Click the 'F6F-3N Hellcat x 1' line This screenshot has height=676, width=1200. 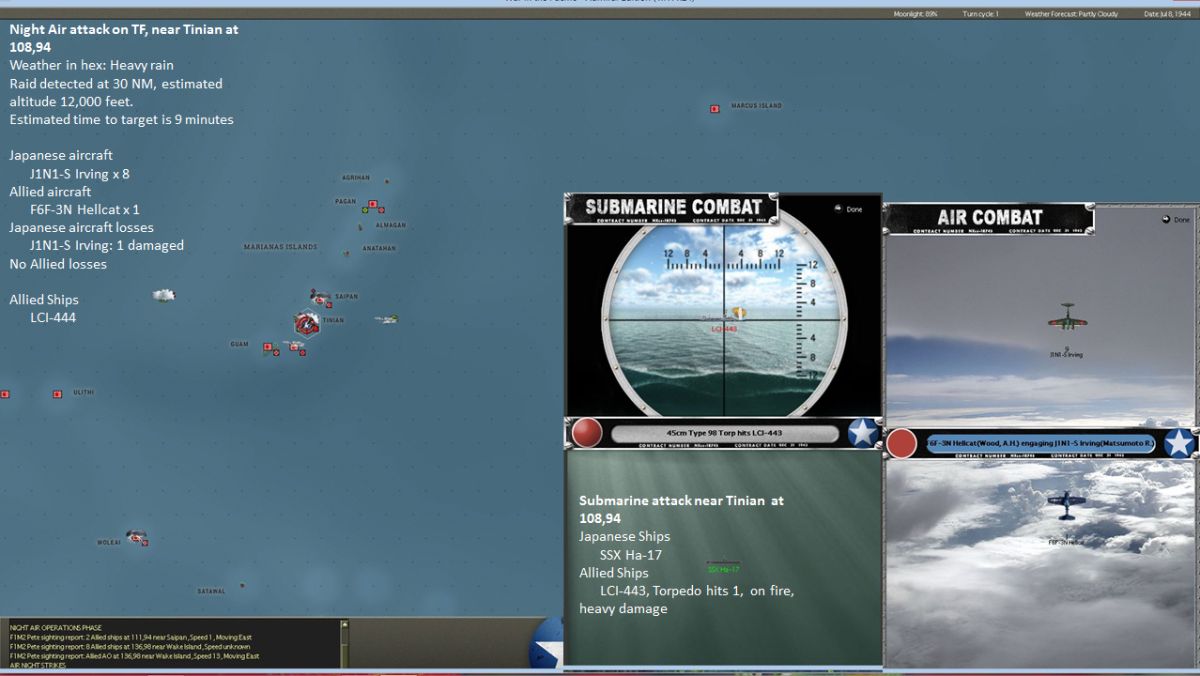pos(85,210)
